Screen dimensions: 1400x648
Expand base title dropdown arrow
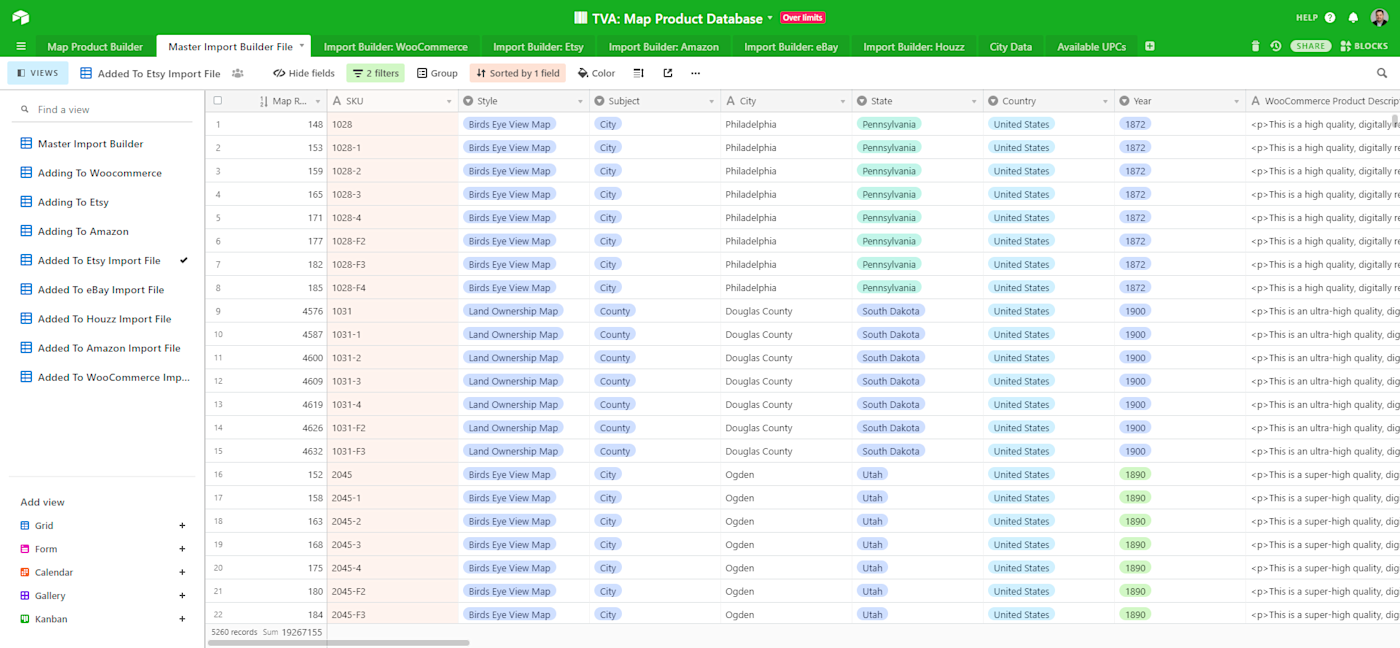tap(770, 18)
